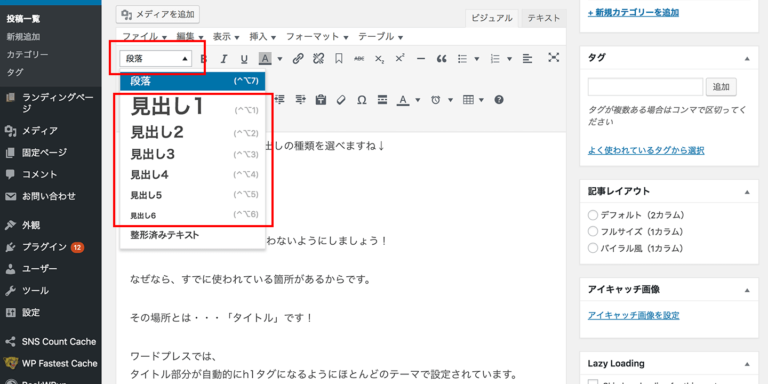Viewport: 768px width, 384px height.
Task: Insert page break icon
Action: (x=382, y=100)
